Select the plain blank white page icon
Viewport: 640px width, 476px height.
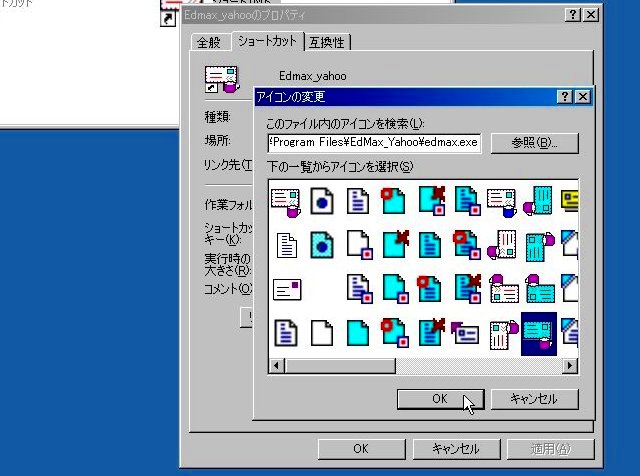click(x=322, y=333)
